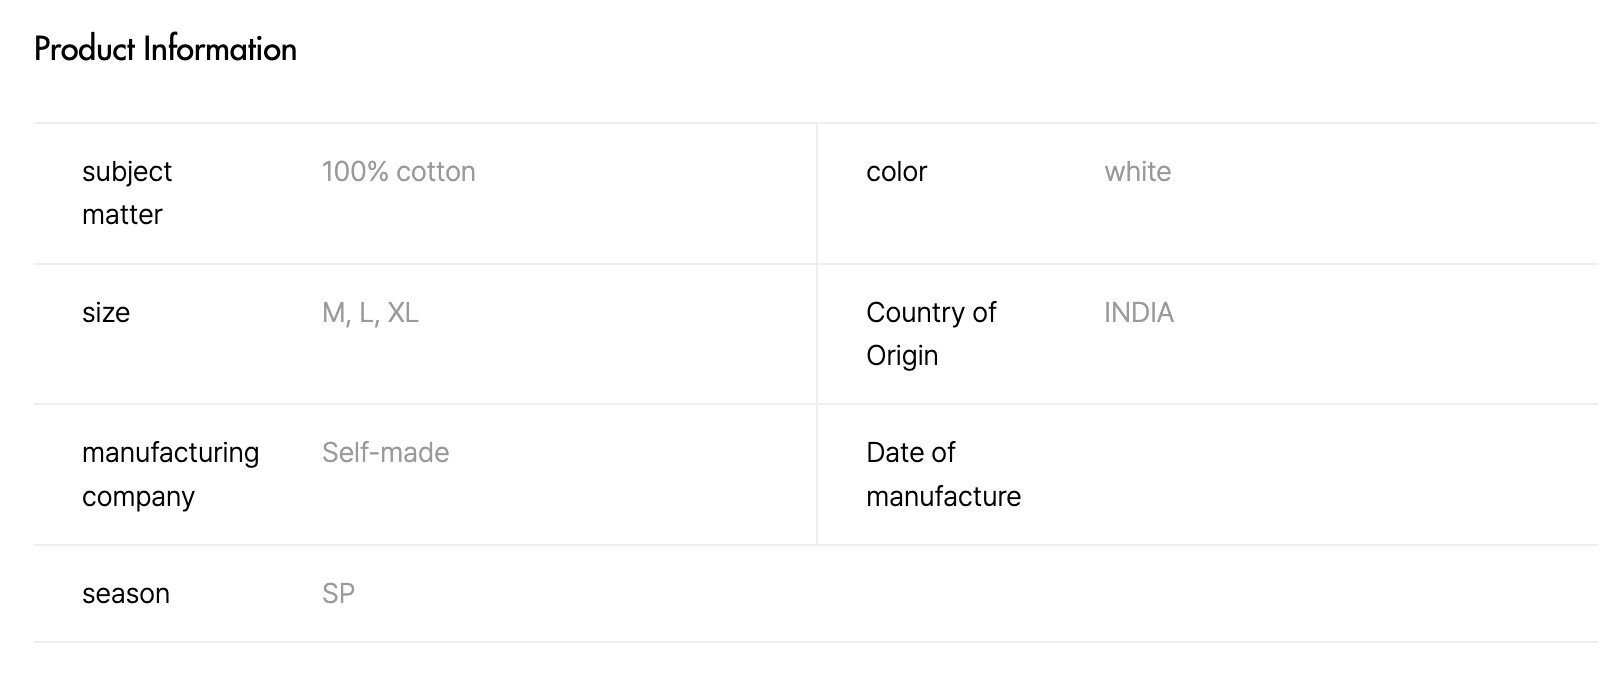Select the SP season value
The height and width of the screenshot is (680, 1620).
[x=338, y=594]
